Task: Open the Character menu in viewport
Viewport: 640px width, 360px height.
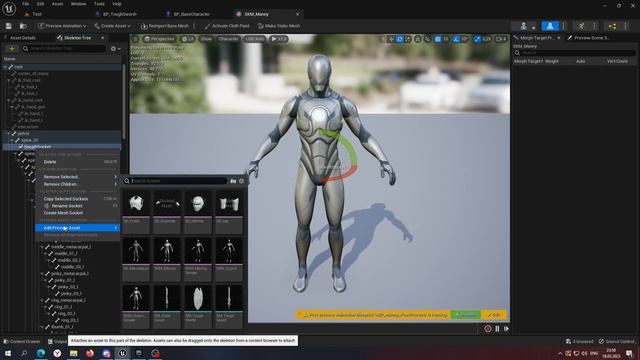Action: (x=228, y=39)
